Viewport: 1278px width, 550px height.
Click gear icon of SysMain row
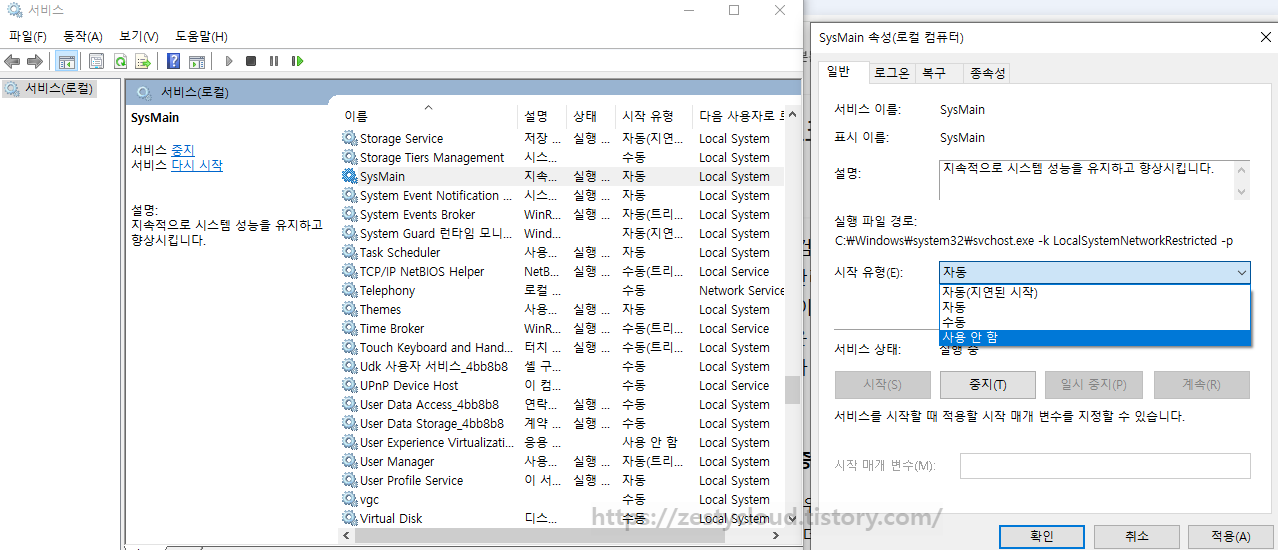349,176
